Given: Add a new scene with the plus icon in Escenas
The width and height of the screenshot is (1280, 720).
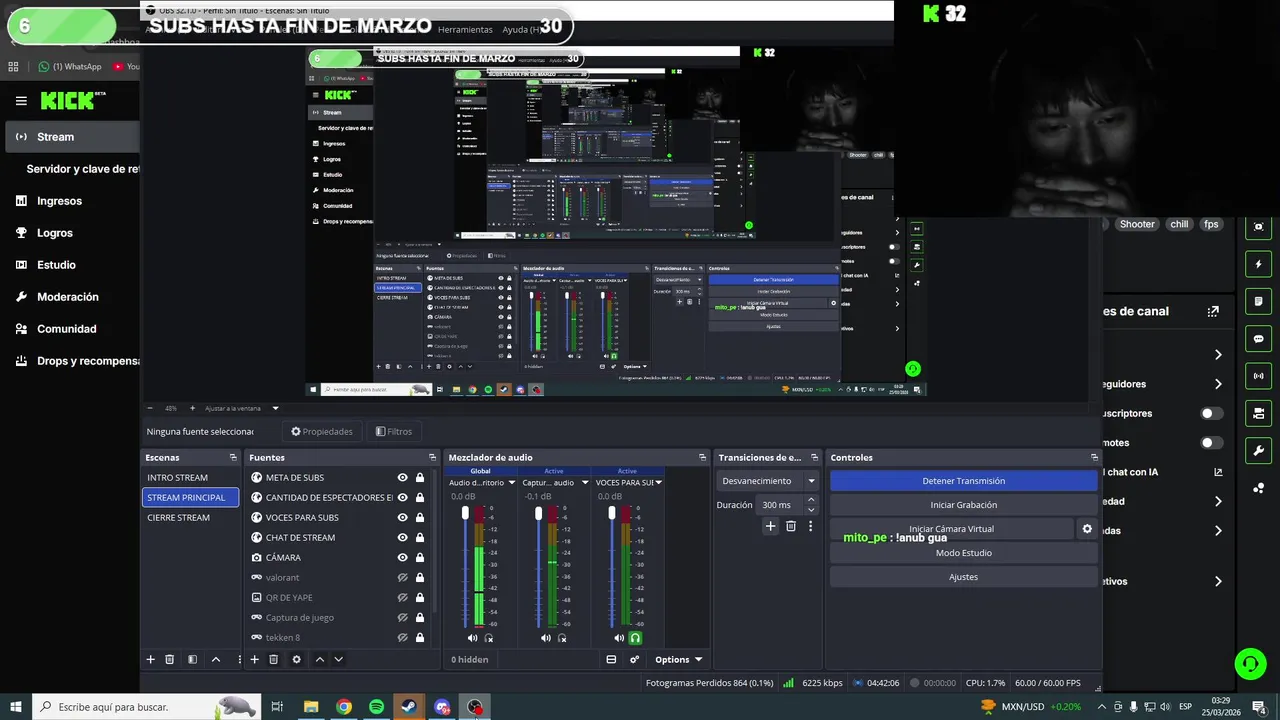Looking at the screenshot, I should (151, 659).
